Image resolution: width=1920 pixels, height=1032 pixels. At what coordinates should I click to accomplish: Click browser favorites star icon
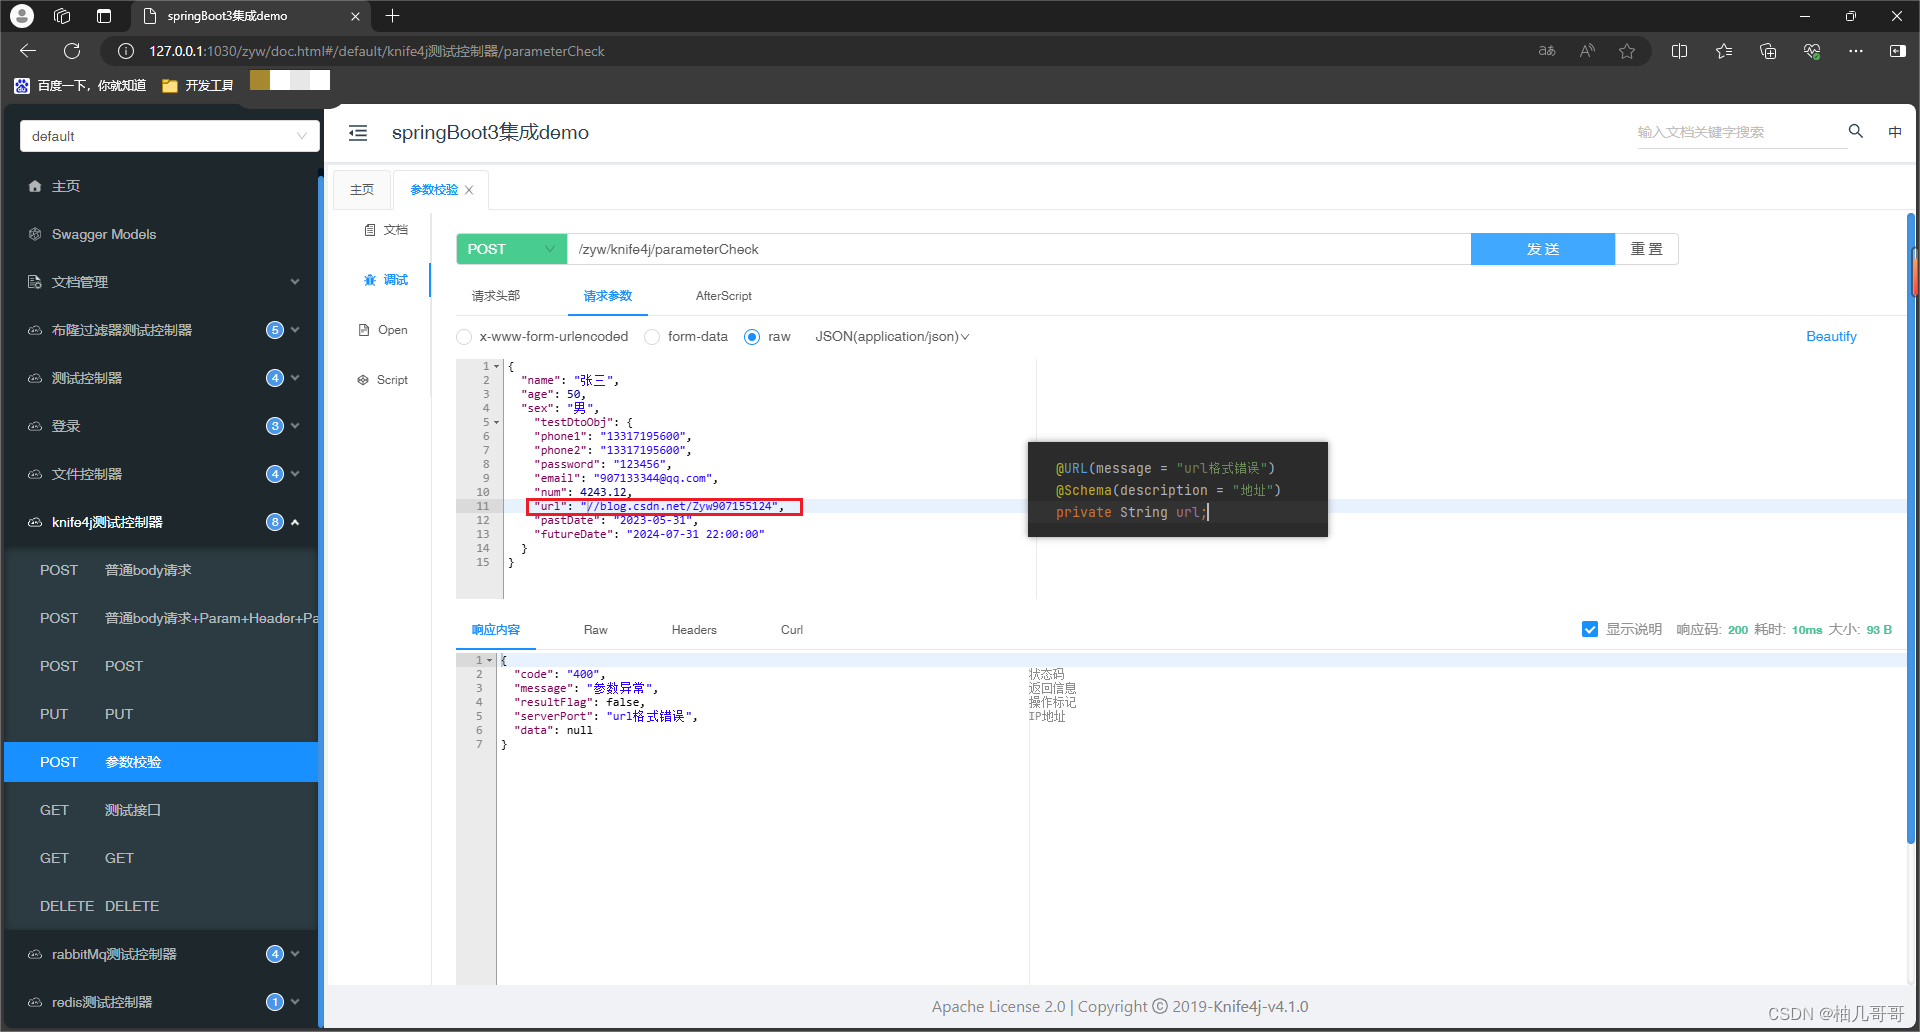[1627, 51]
